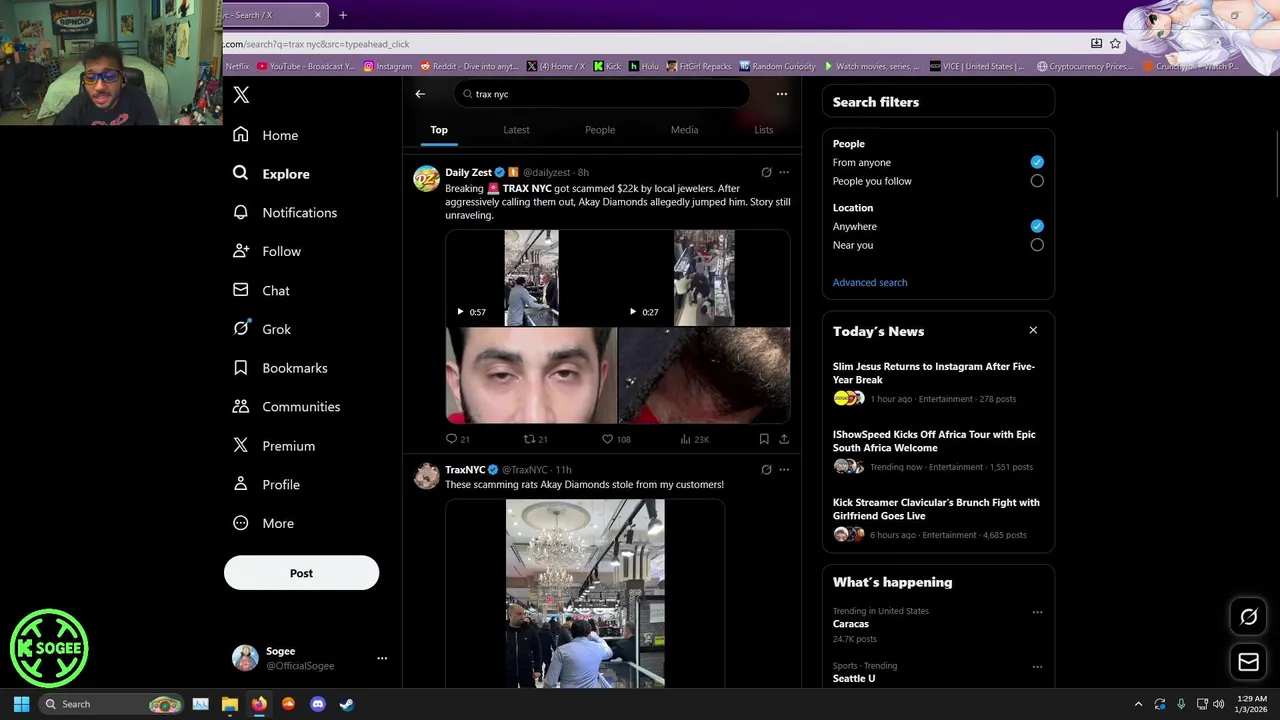Open options for Caracas trend
The width and height of the screenshot is (1280, 720).
tap(1037, 612)
